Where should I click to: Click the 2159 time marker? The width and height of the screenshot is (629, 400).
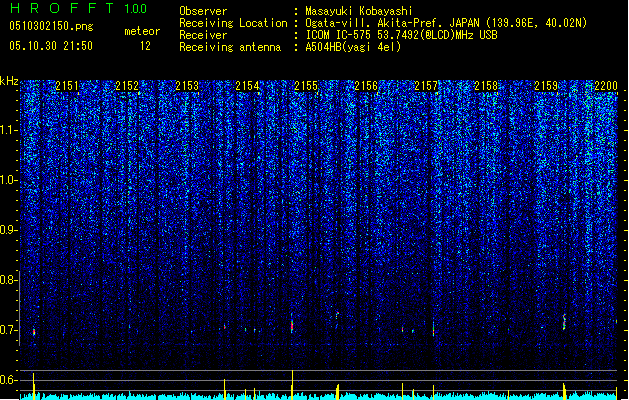546,86
